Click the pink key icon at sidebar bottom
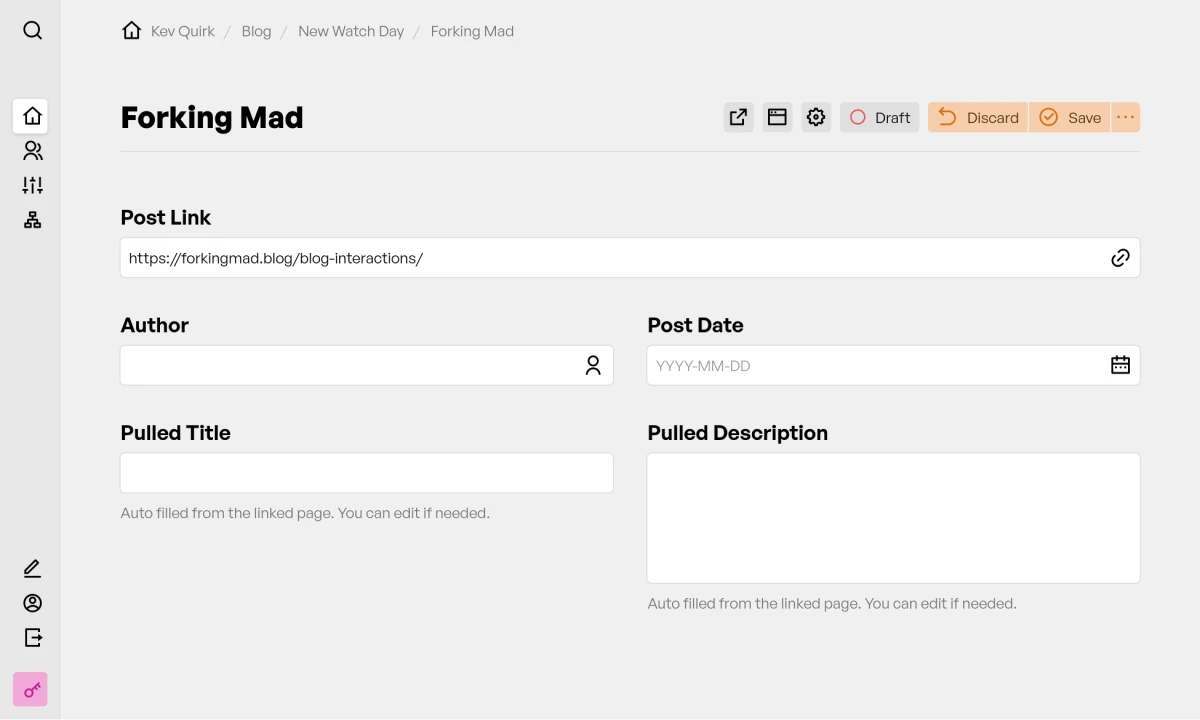The image size is (1200, 720). (30, 689)
